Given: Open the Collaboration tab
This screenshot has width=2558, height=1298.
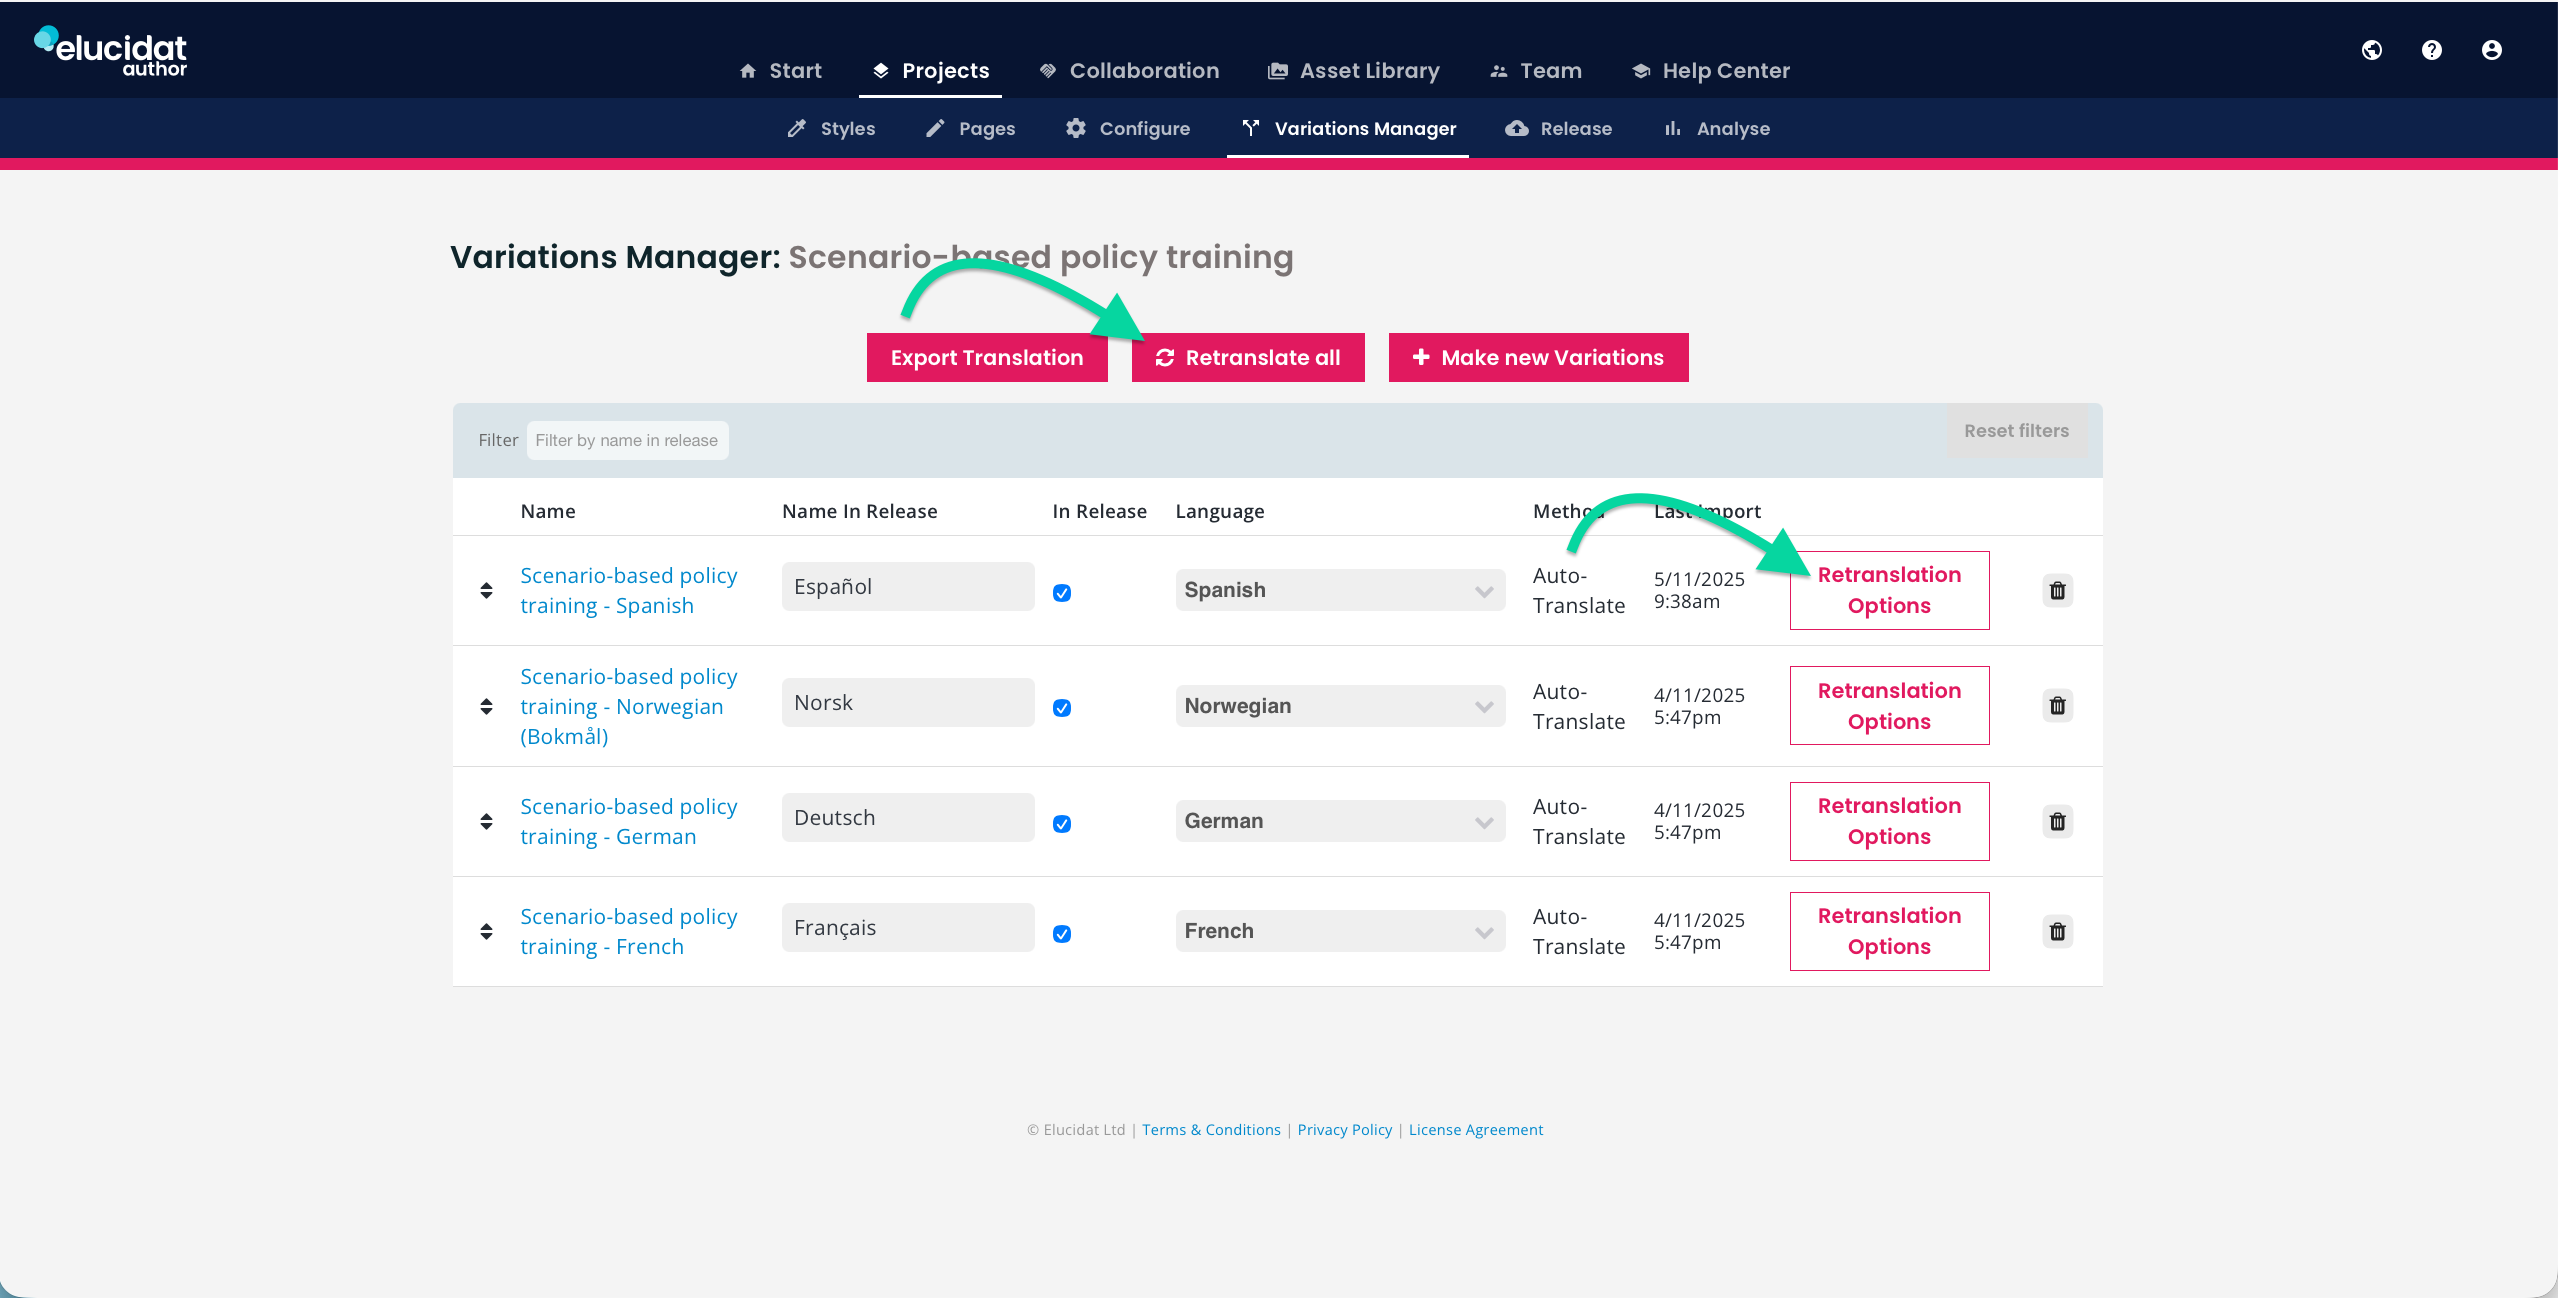Looking at the screenshot, I should click(x=1129, y=71).
